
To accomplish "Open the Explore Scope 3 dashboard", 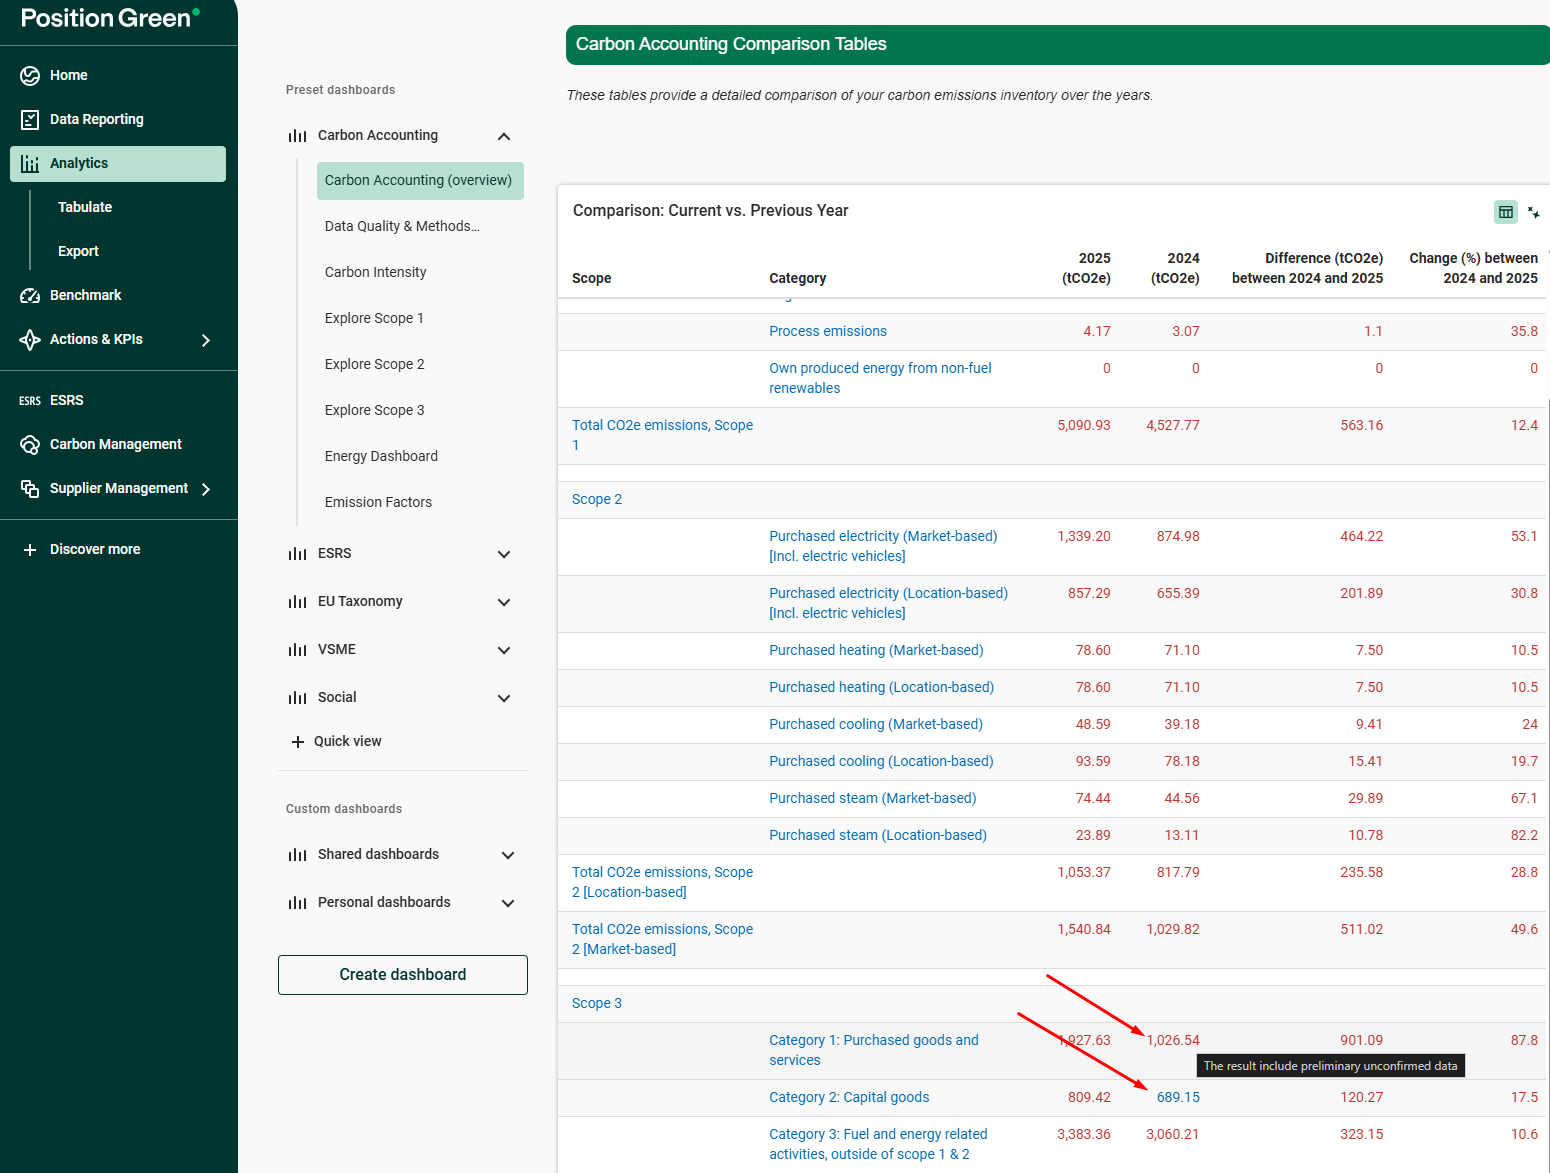I will (x=374, y=410).
